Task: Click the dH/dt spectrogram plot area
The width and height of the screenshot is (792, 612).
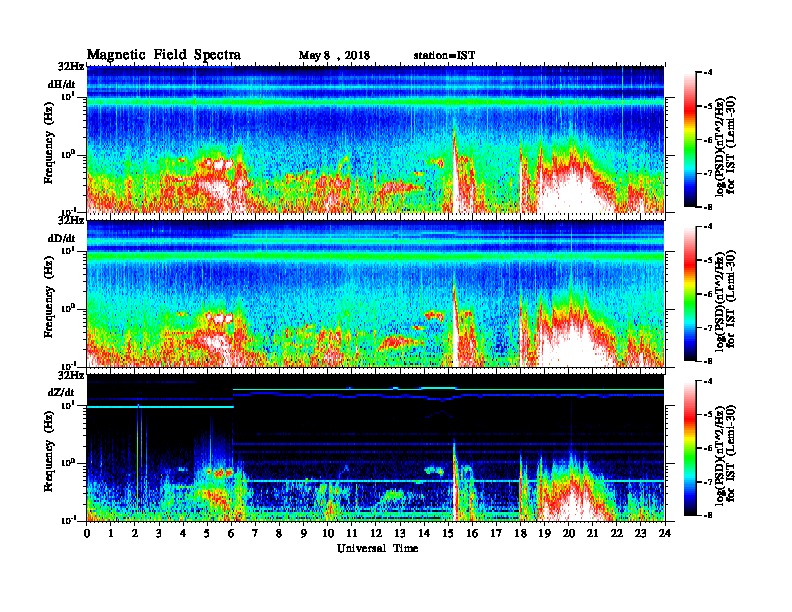Action: pos(375,139)
